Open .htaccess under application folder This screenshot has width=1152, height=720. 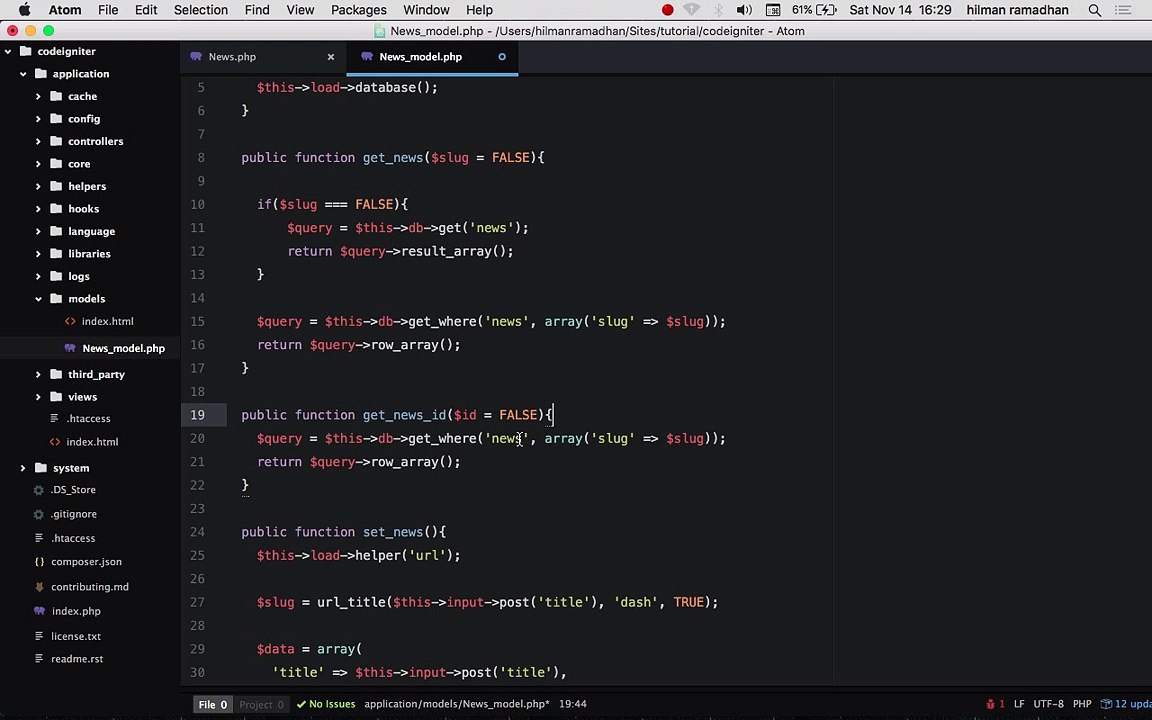click(x=88, y=419)
